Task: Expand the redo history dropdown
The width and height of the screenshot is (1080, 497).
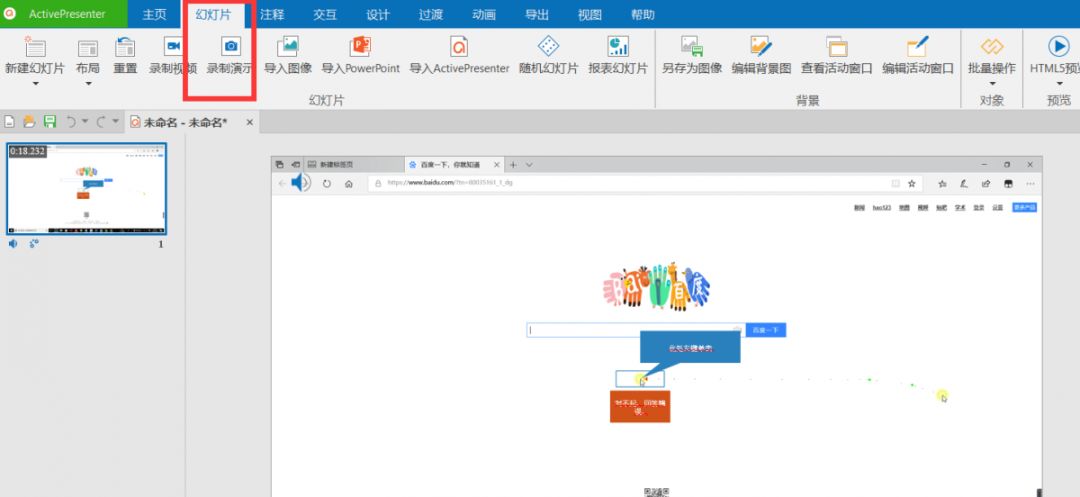Action: (x=116, y=122)
